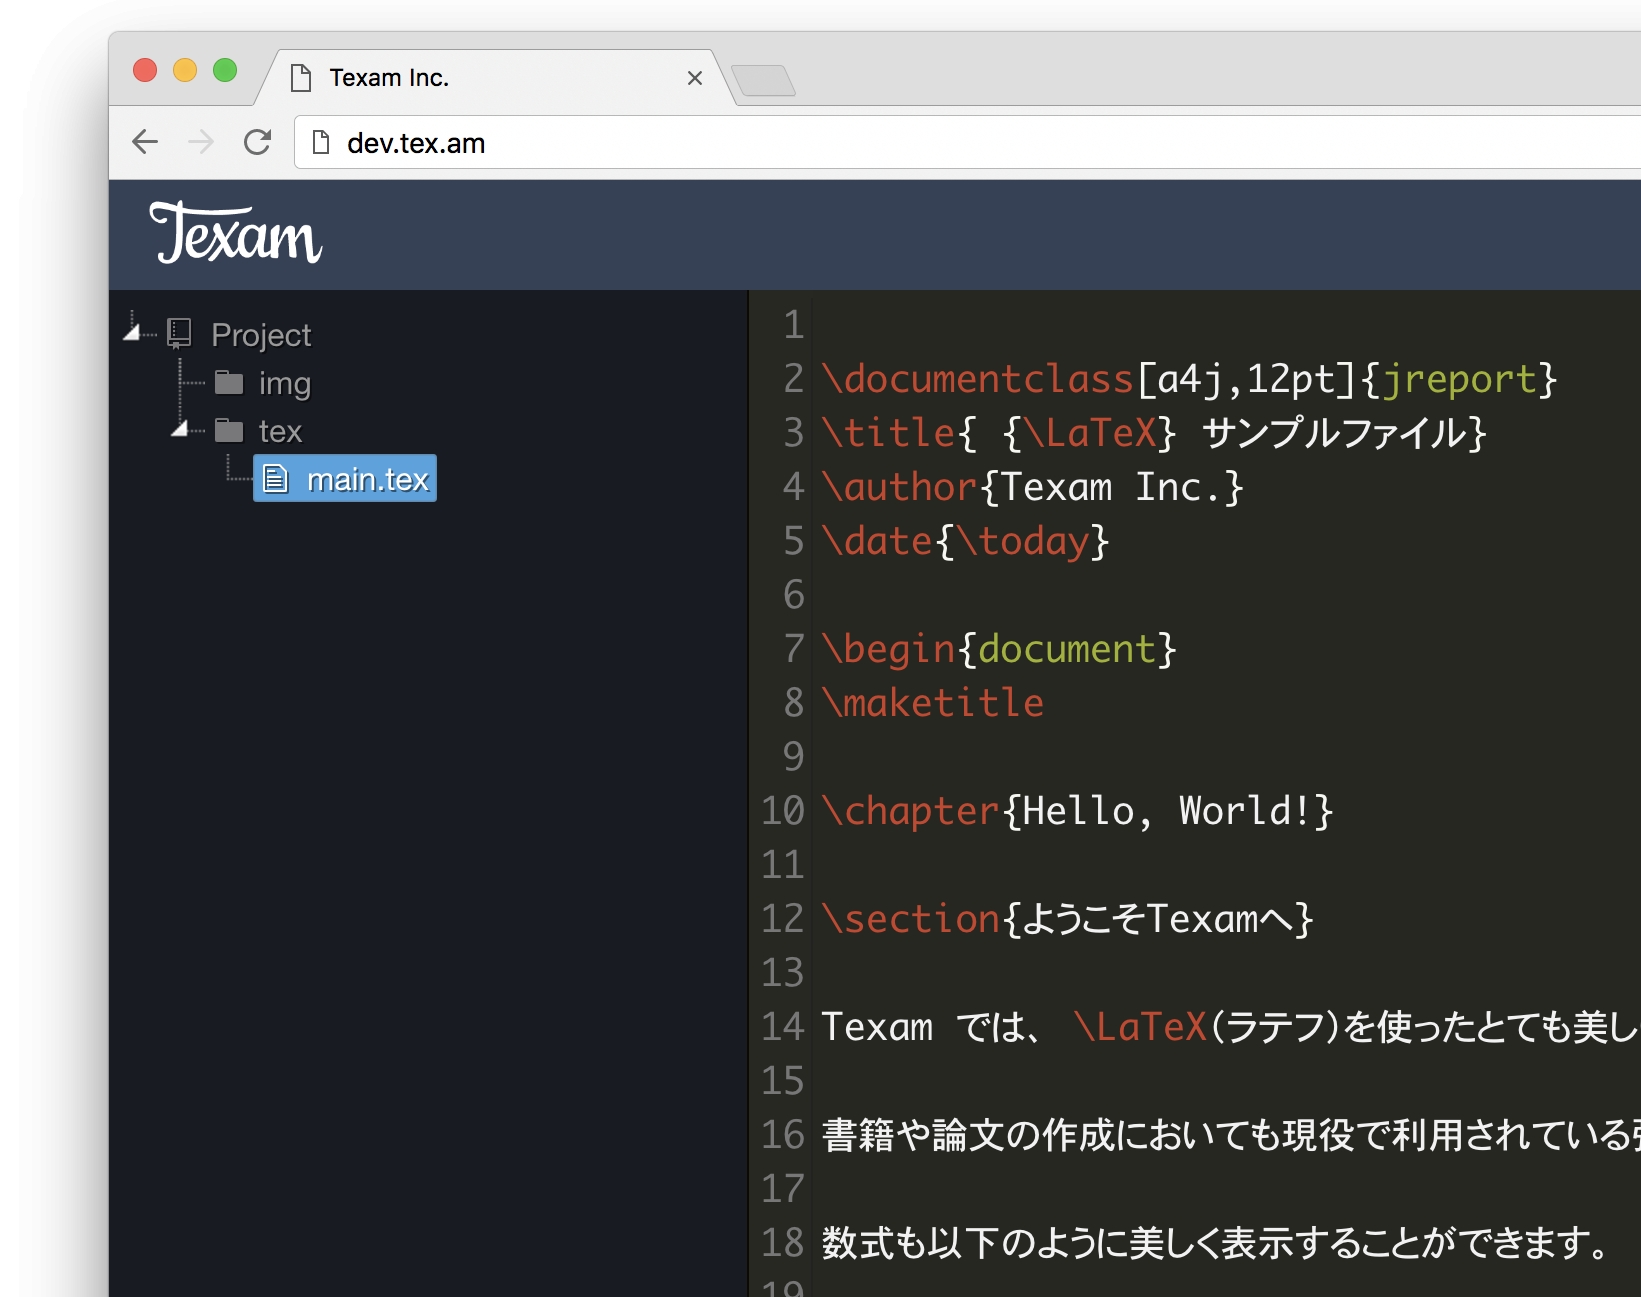Click the Project book icon
The height and width of the screenshot is (1297, 1641).
[179, 333]
